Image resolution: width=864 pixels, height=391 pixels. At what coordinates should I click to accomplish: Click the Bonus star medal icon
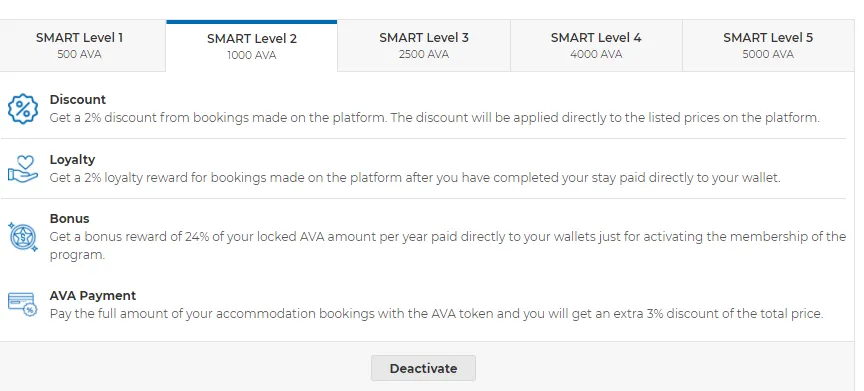pyautogui.click(x=23, y=237)
